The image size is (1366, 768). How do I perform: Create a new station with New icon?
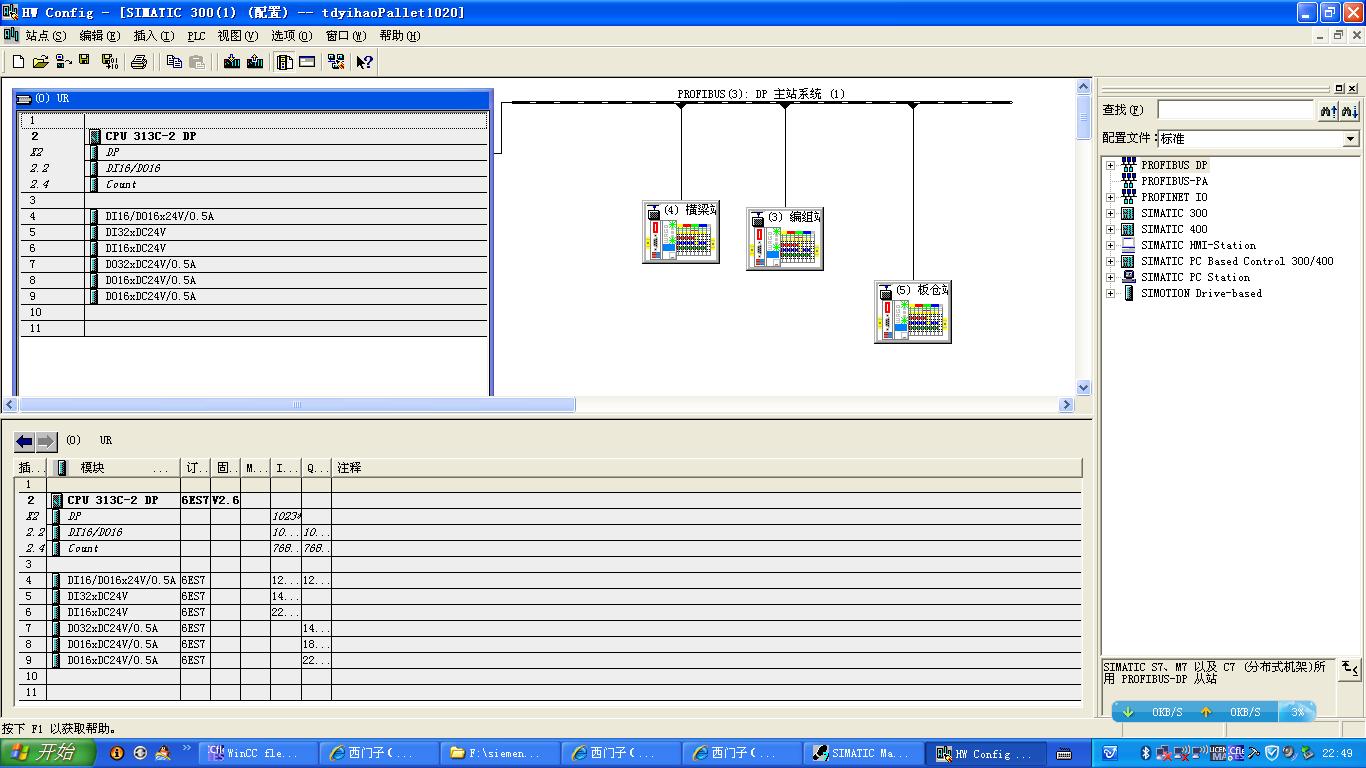(x=18, y=62)
